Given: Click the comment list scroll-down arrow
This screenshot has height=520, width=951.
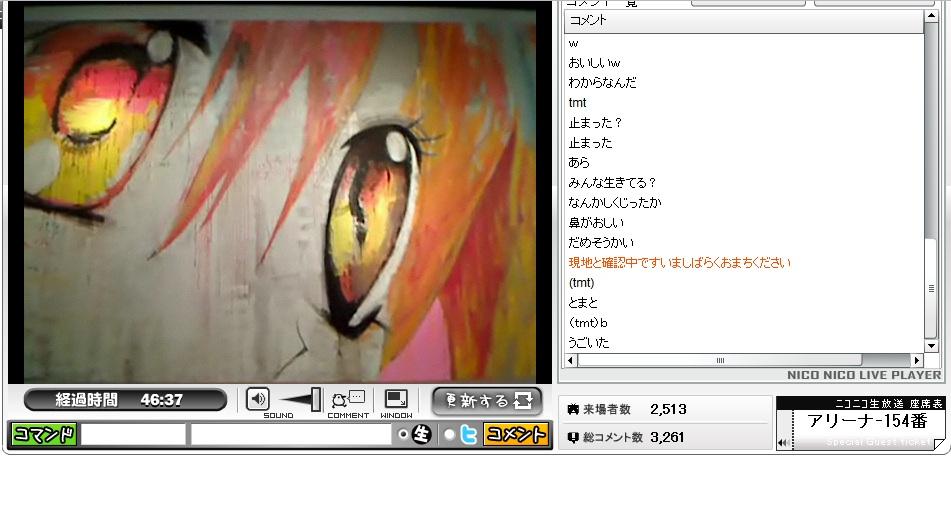Looking at the screenshot, I should pos(931,346).
